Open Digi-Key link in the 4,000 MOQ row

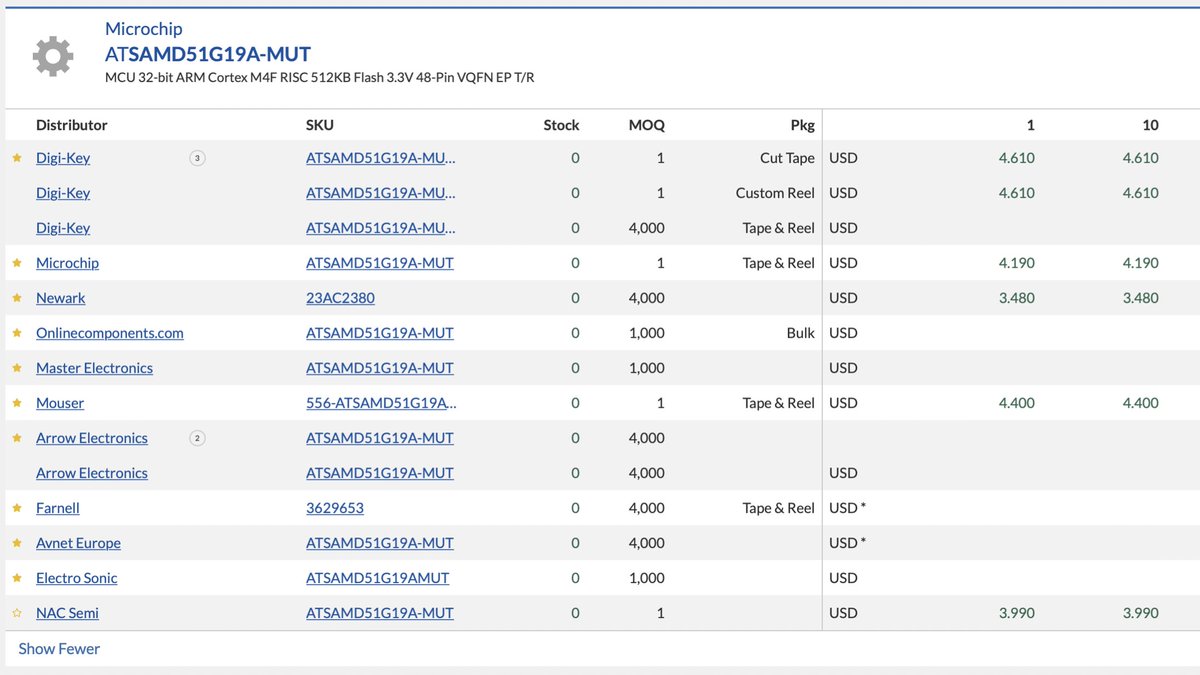click(63, 228)
